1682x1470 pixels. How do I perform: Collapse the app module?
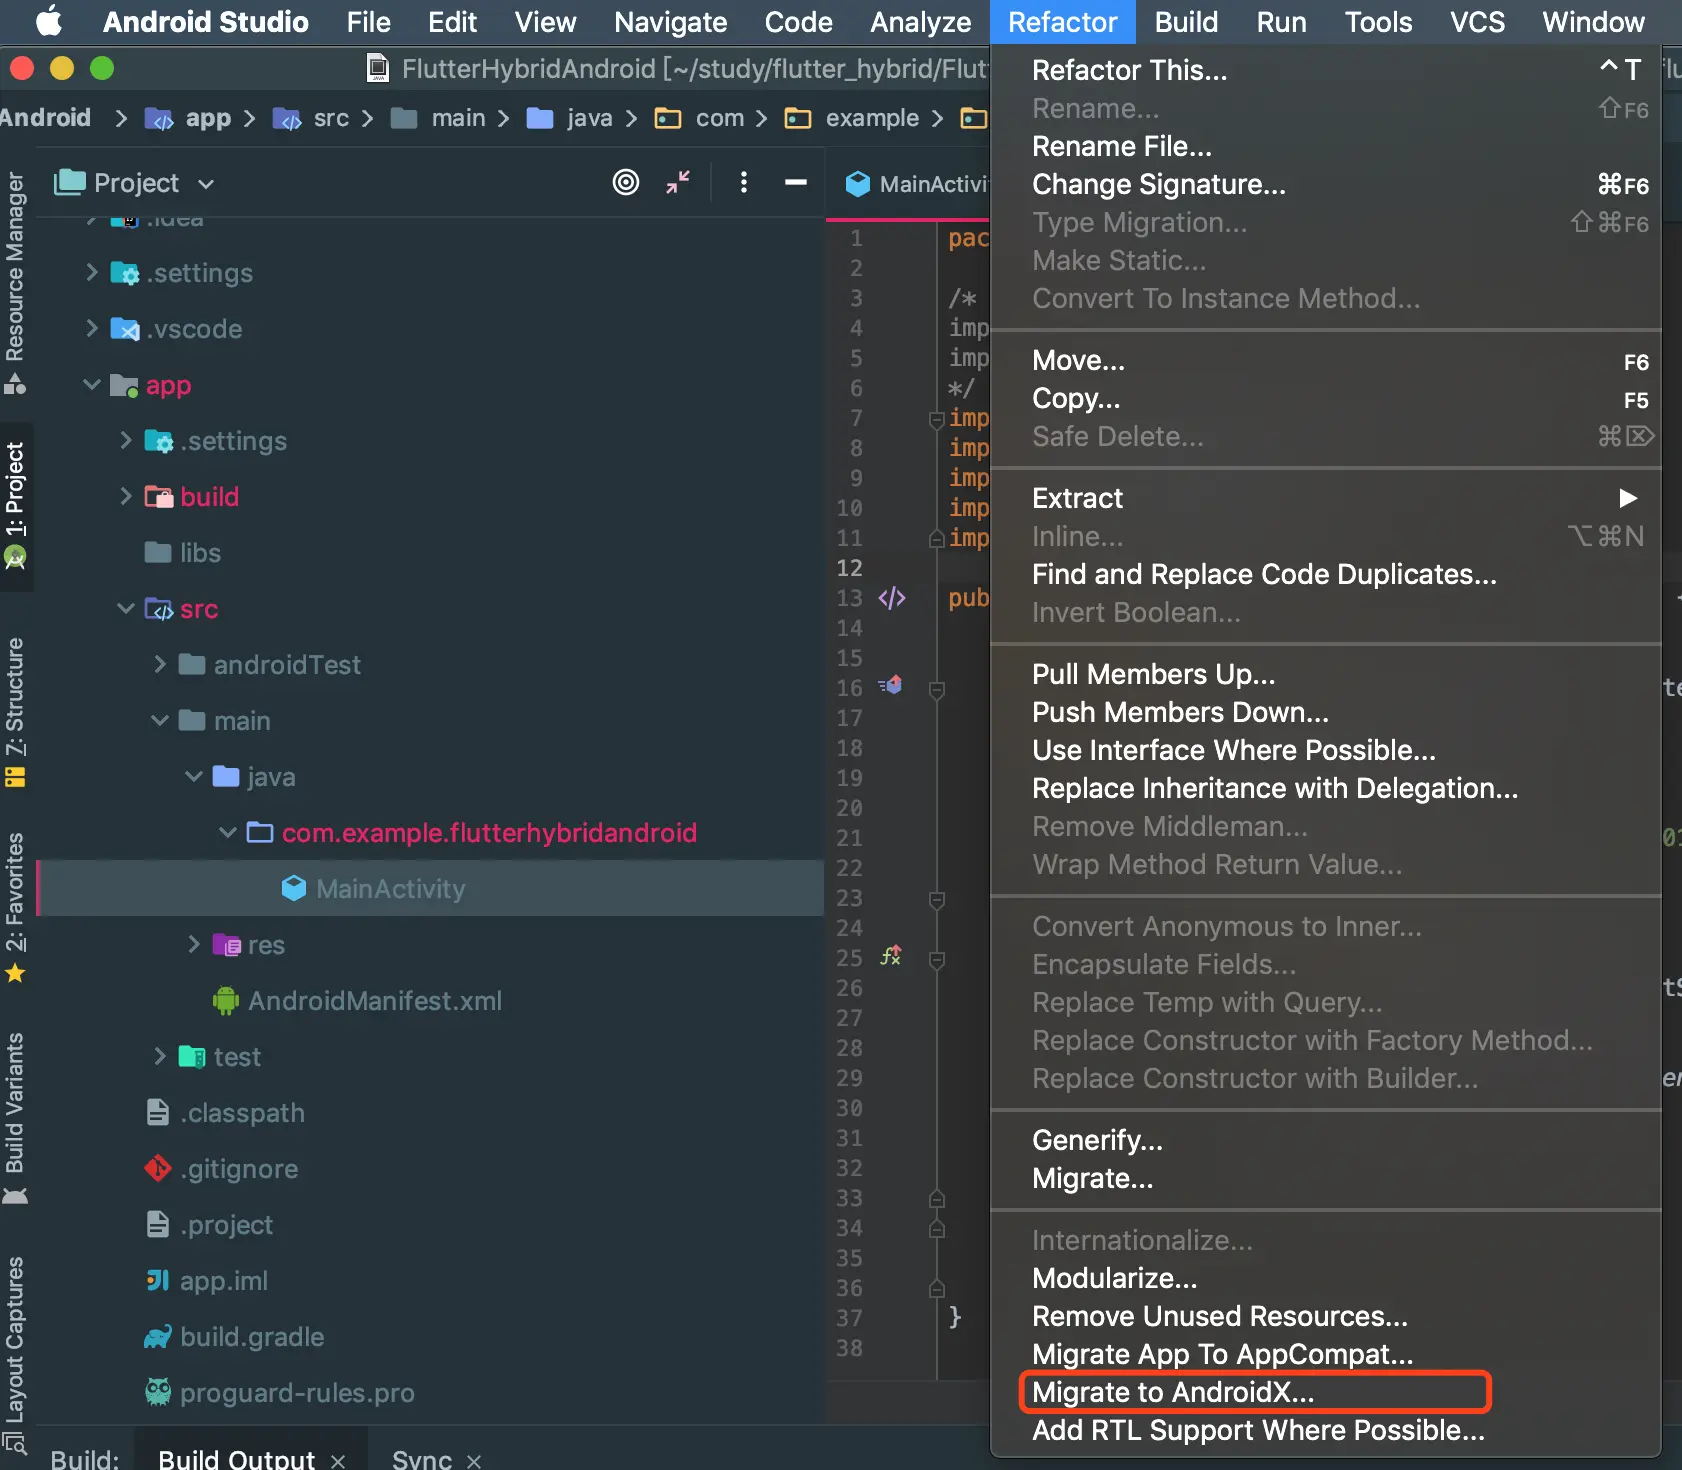click(x=92, y=385)
